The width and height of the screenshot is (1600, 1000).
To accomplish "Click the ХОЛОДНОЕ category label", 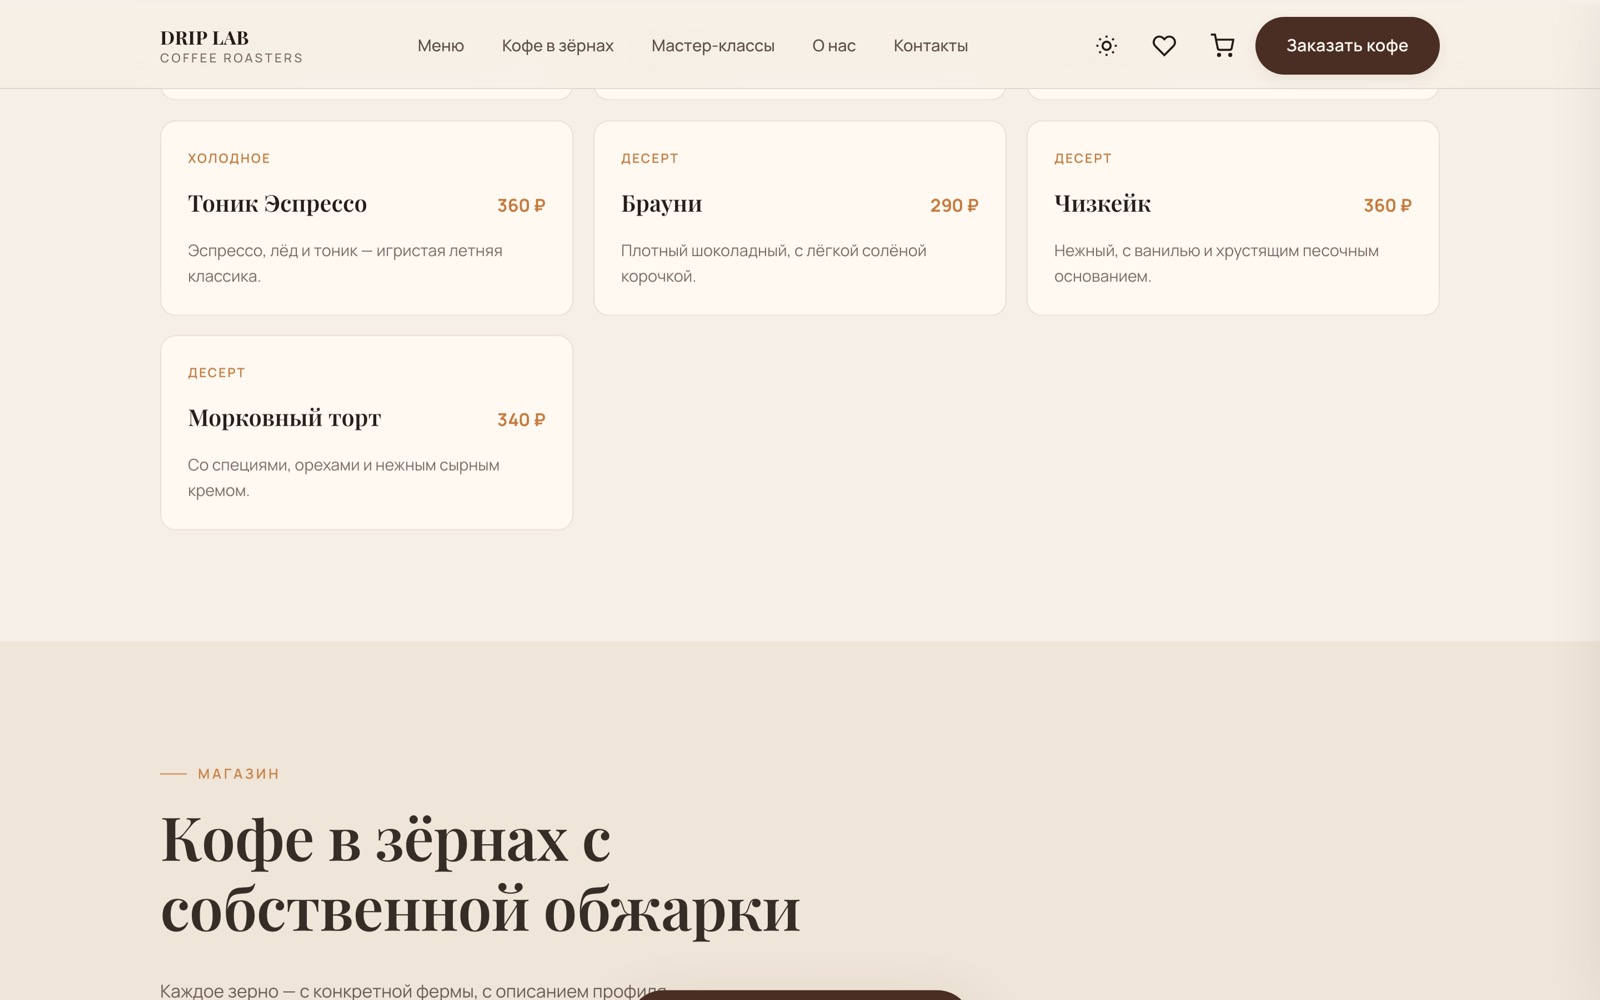I will click(229, 158).
